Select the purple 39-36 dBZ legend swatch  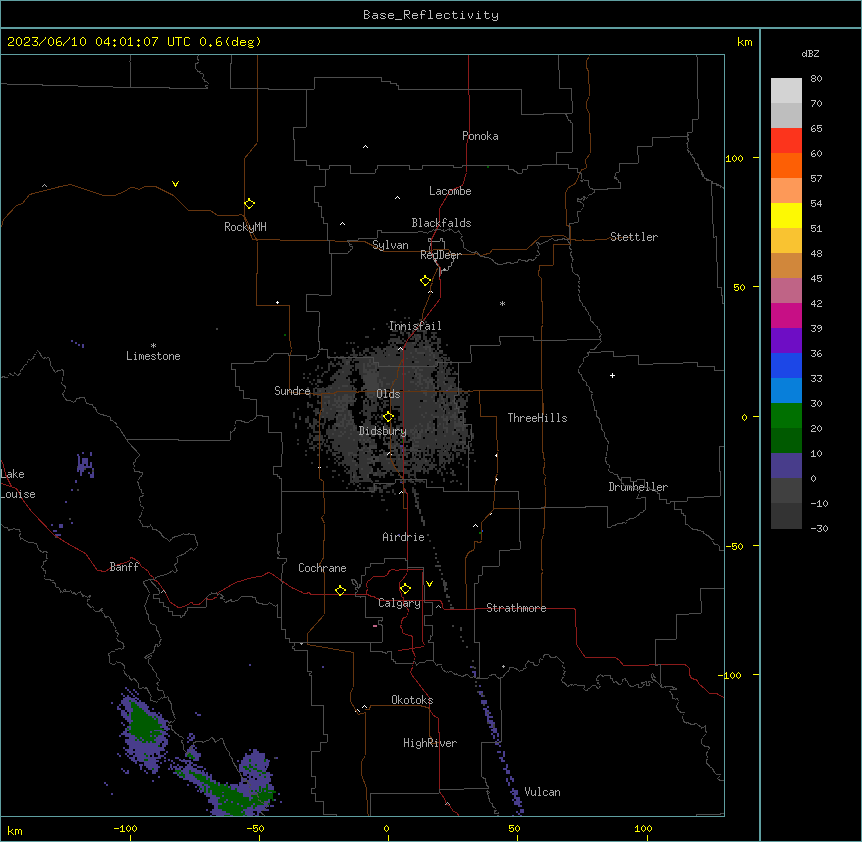(786, 341)
